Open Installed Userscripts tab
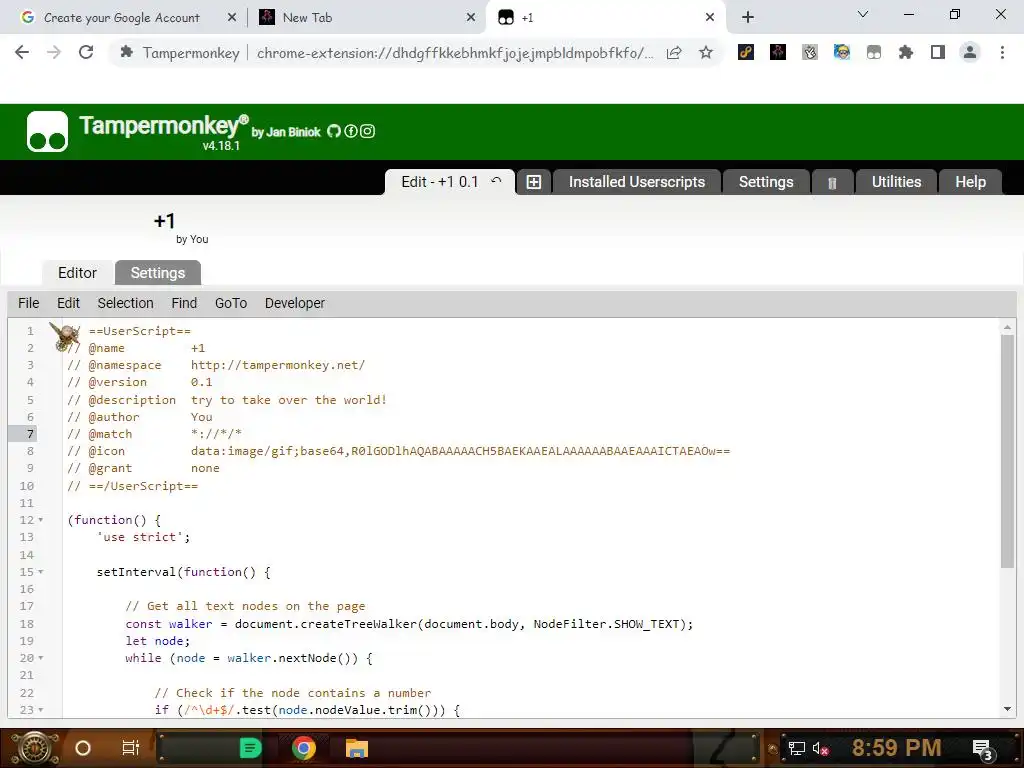This screenshot has height=768, width=1024. click(637, 182)
